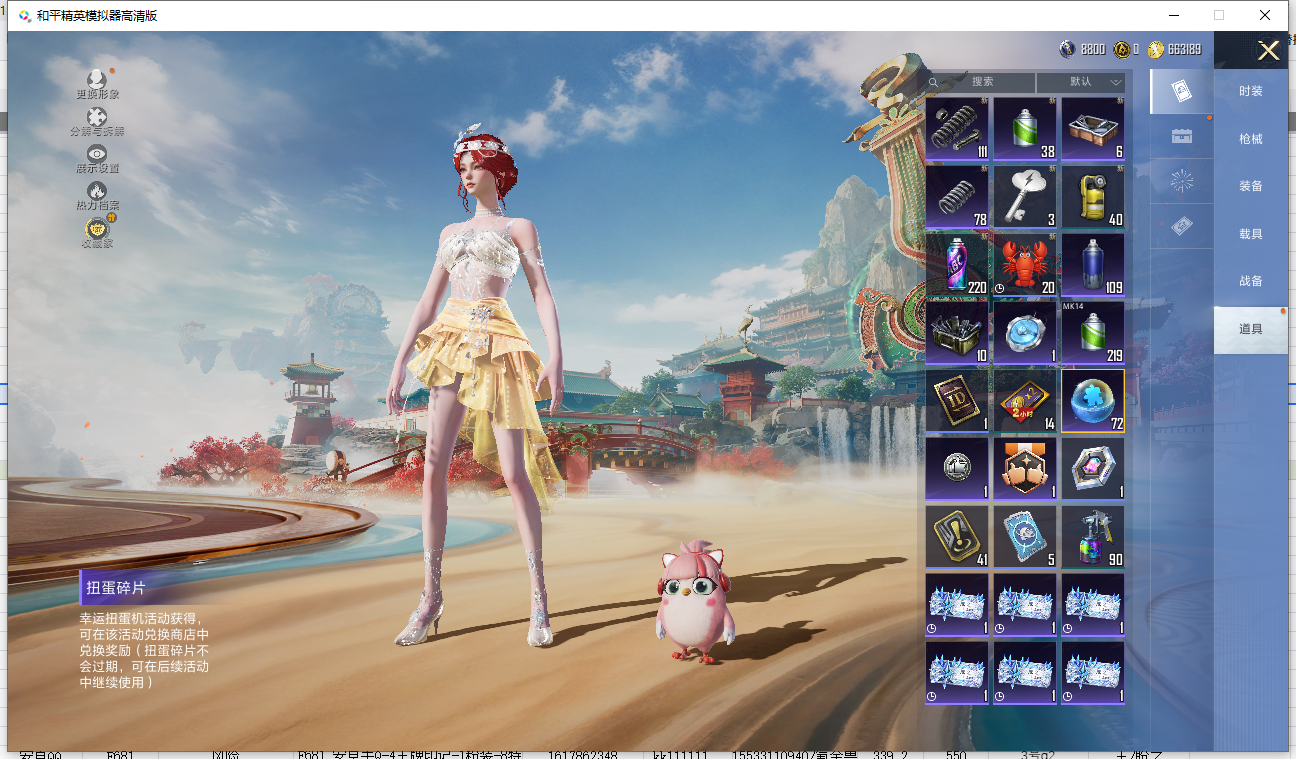This screenshot has height=759, width=1296.
Task: Select the weapon crate item with count 10
Action: [x=957, y=333]
